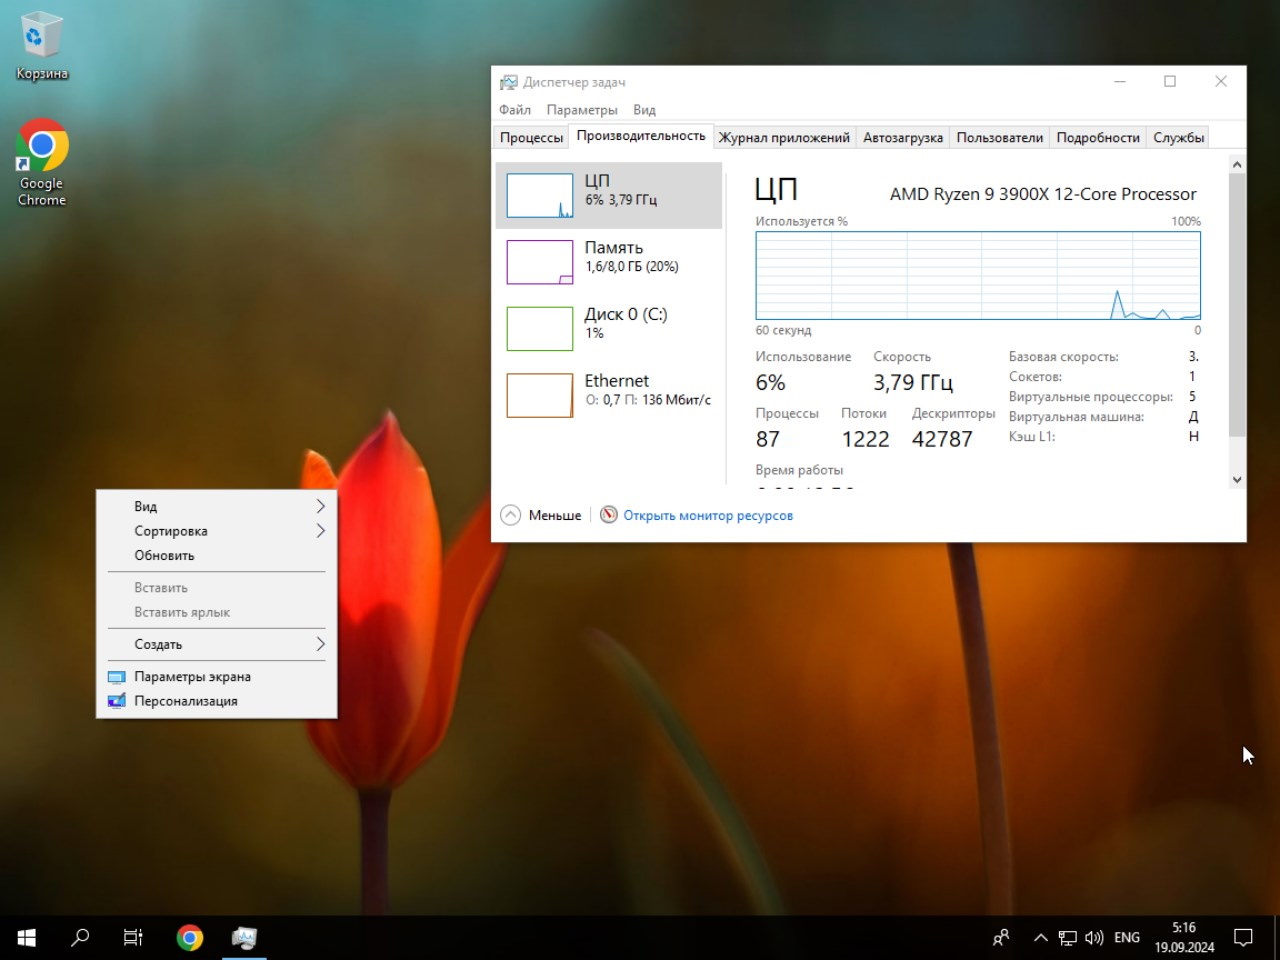Click the scroll down arrow in the performance panel
Screen dimensions: 1280x960
1237,480
